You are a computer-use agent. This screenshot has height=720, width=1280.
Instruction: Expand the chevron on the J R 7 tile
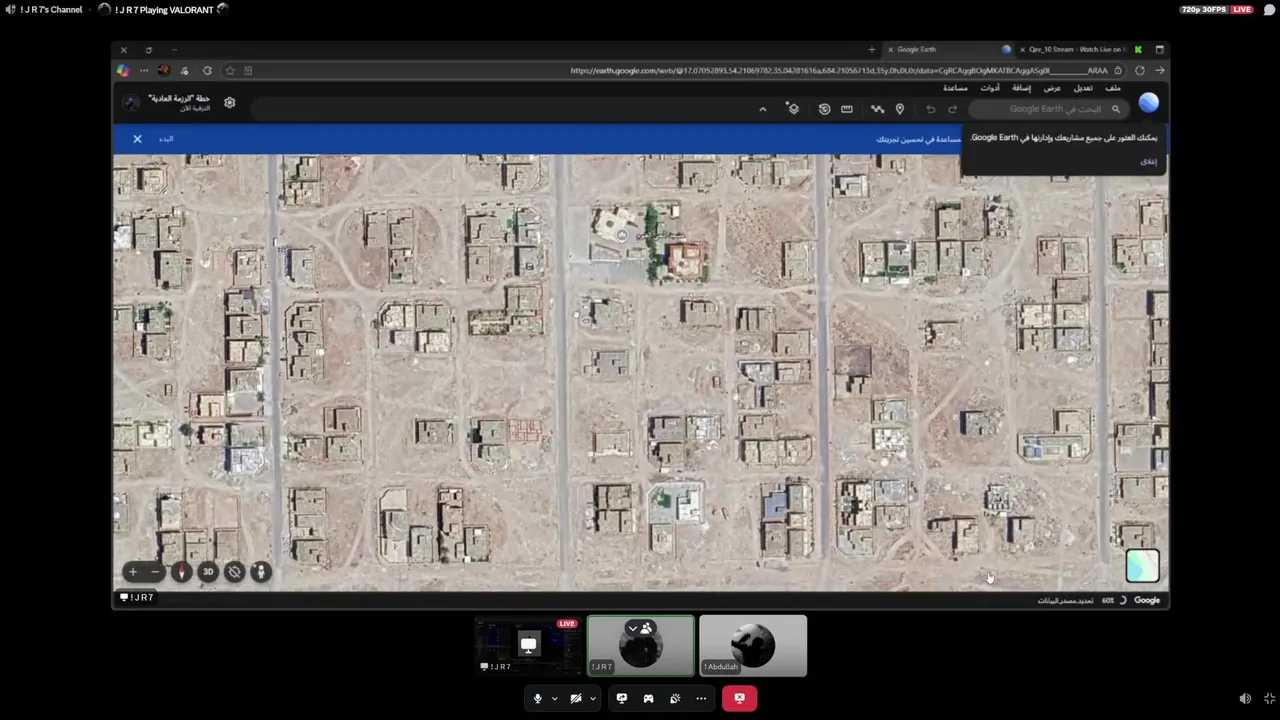pyautogui.click(x=632, y=628)
